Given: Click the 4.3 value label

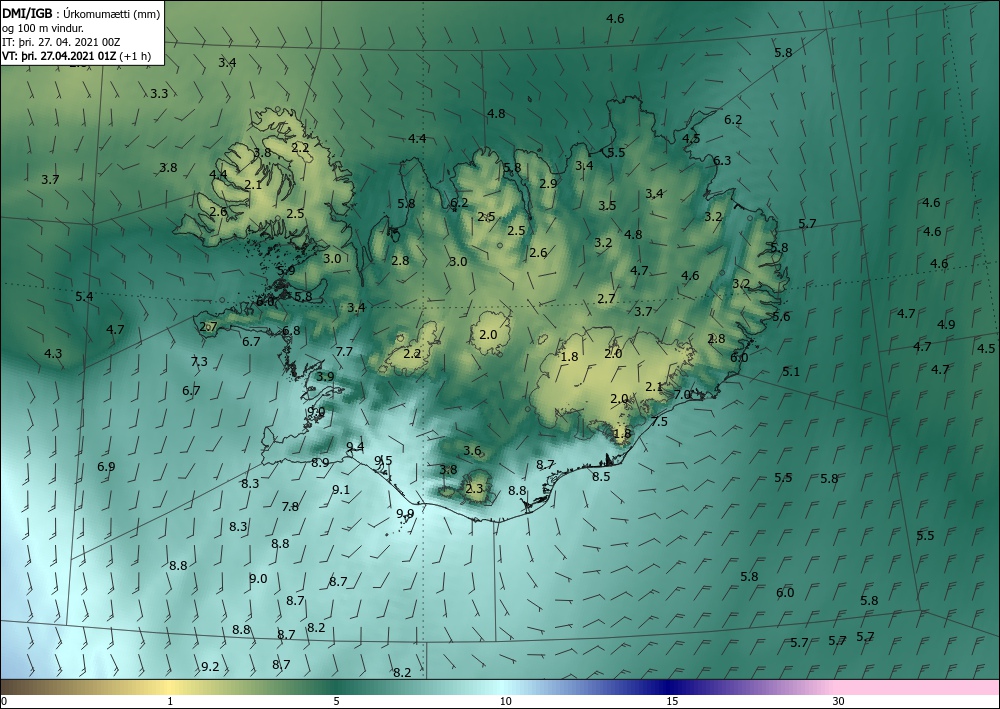Looking at the screenshot, I should click(x=54, y=354).
